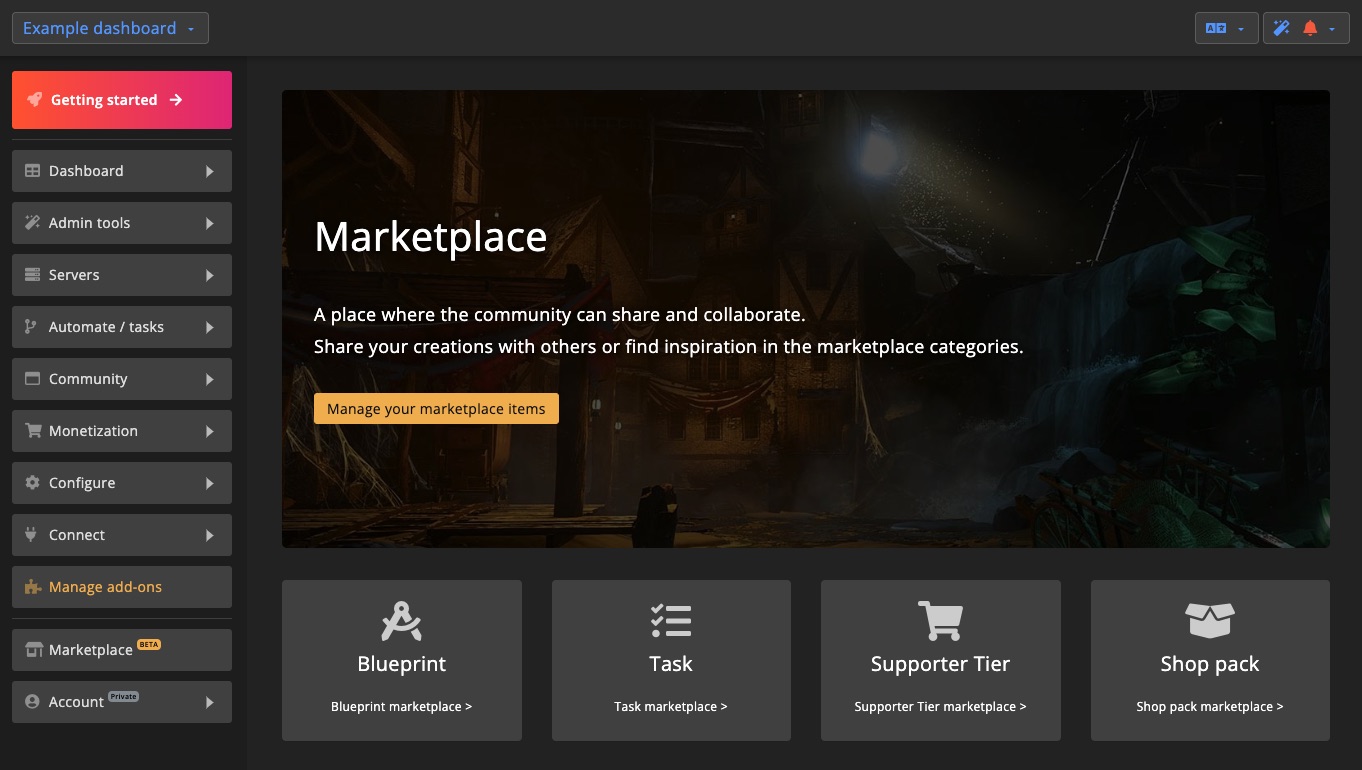This screenshot has height=770, width=1362.
Task: Expand the Monetization sidebar section
Action: 121,430
